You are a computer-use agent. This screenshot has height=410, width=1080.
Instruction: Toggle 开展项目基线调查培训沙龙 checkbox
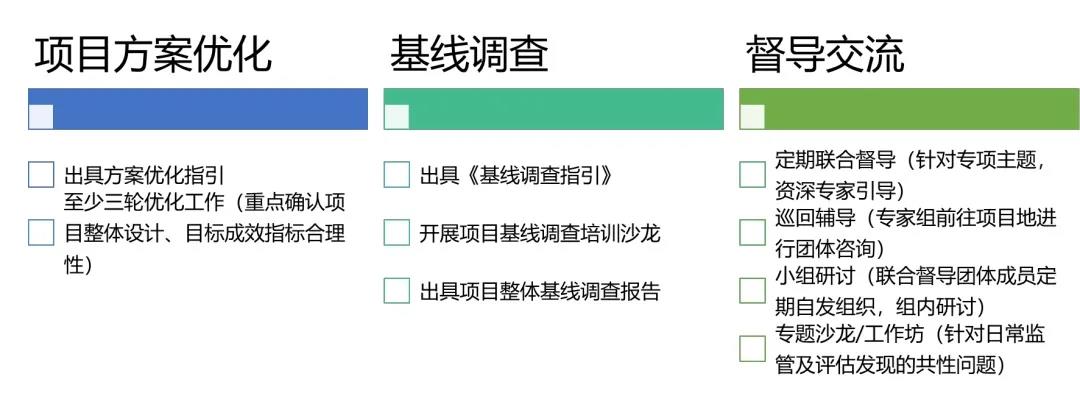[x=396, y=233]
